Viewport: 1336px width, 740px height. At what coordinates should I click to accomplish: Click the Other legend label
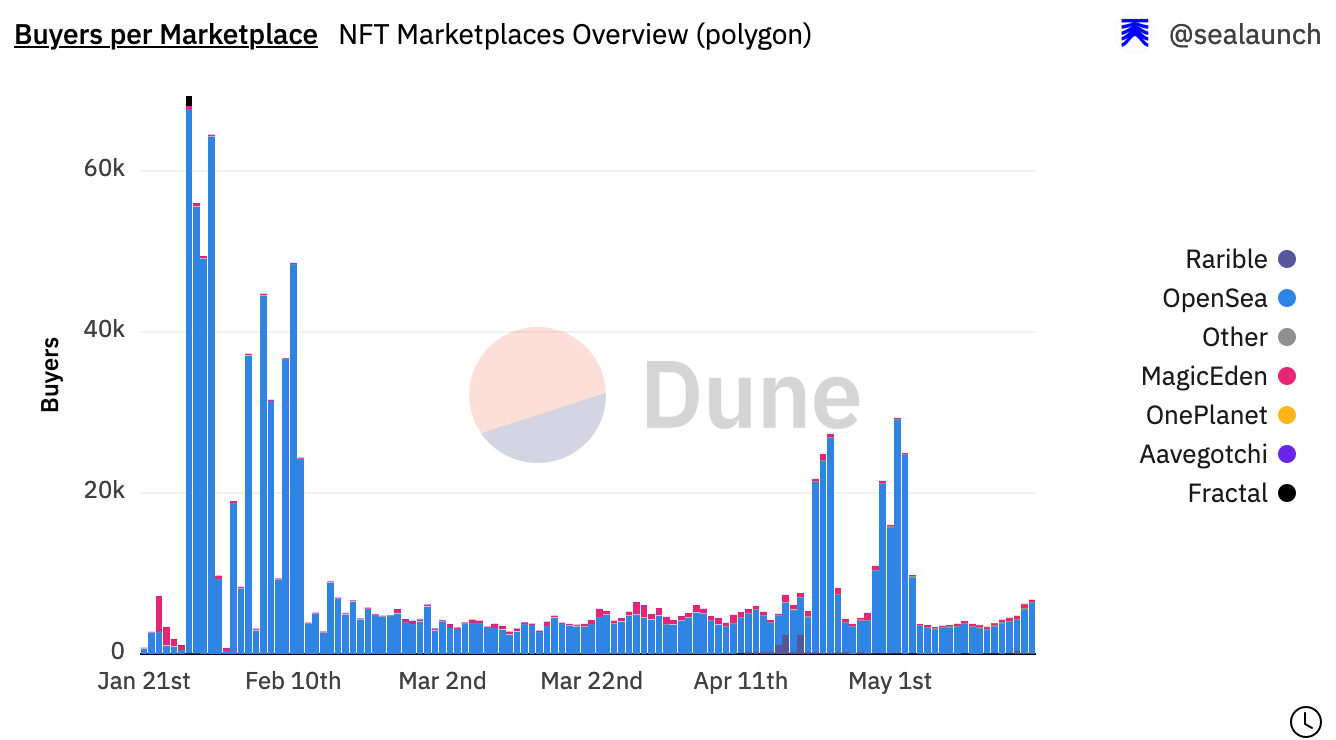(1235, 337)
